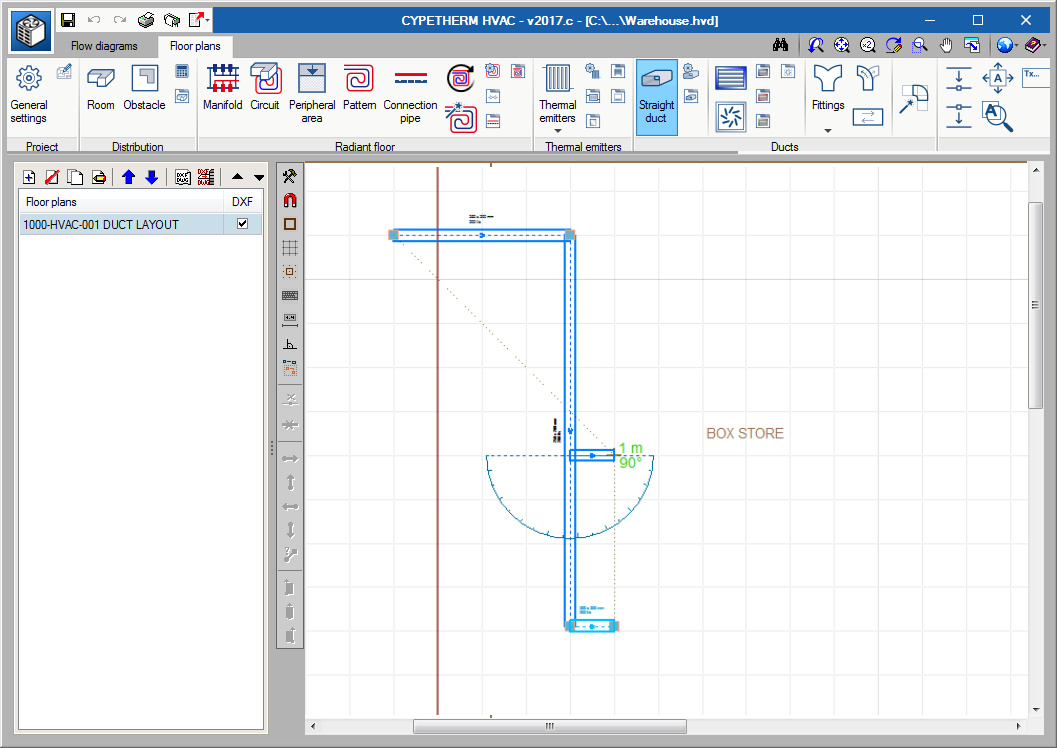Toggle the magnet object snap icon
The width and height of the screenshot is (1057, 748).
(x=290, y=200)
